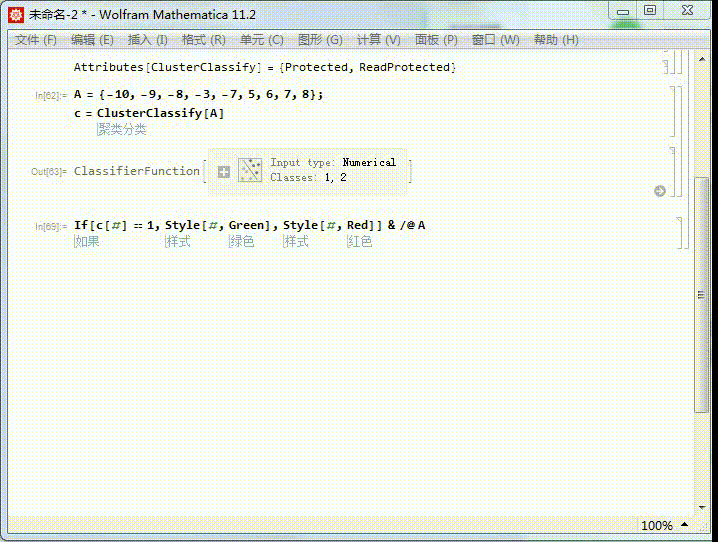Click the In[69]:= cell label

coord(51,227)
